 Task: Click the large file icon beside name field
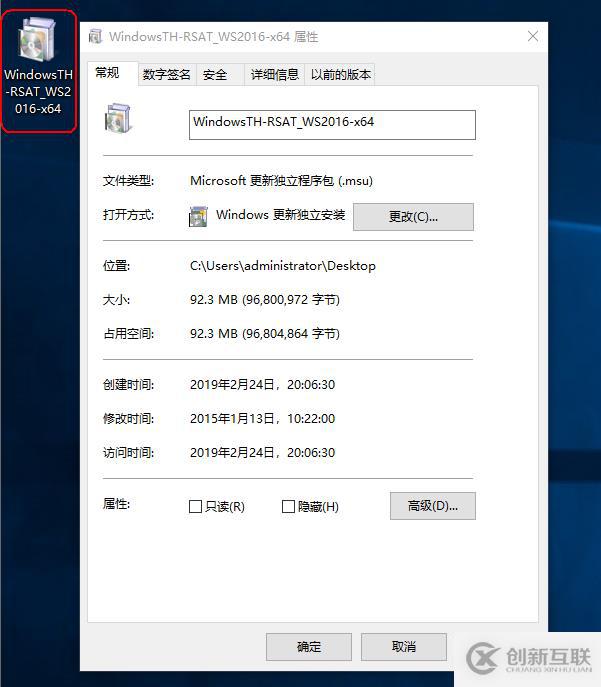point(118,117)
